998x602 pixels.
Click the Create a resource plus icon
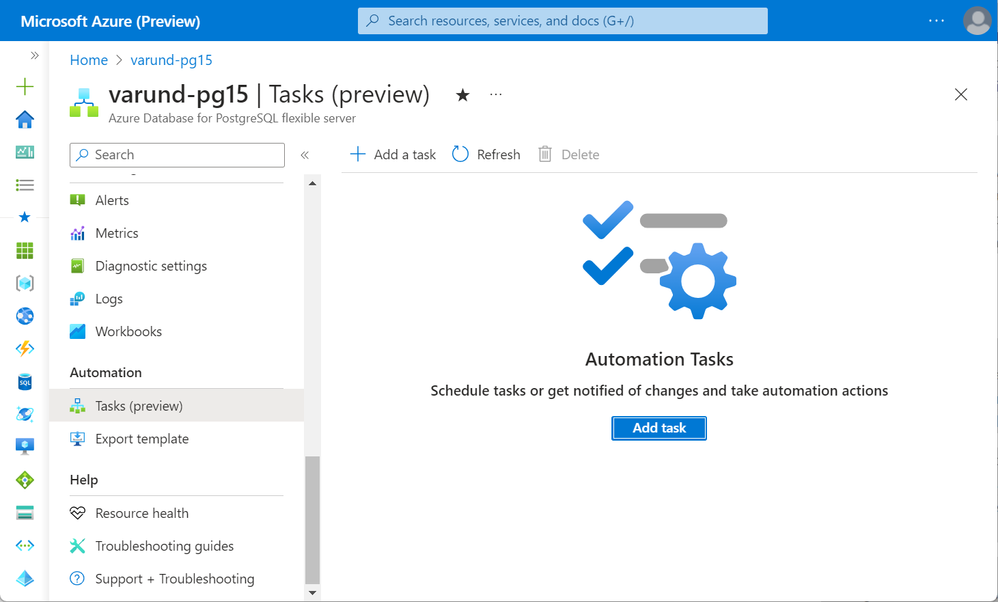(x=25, y=87)
